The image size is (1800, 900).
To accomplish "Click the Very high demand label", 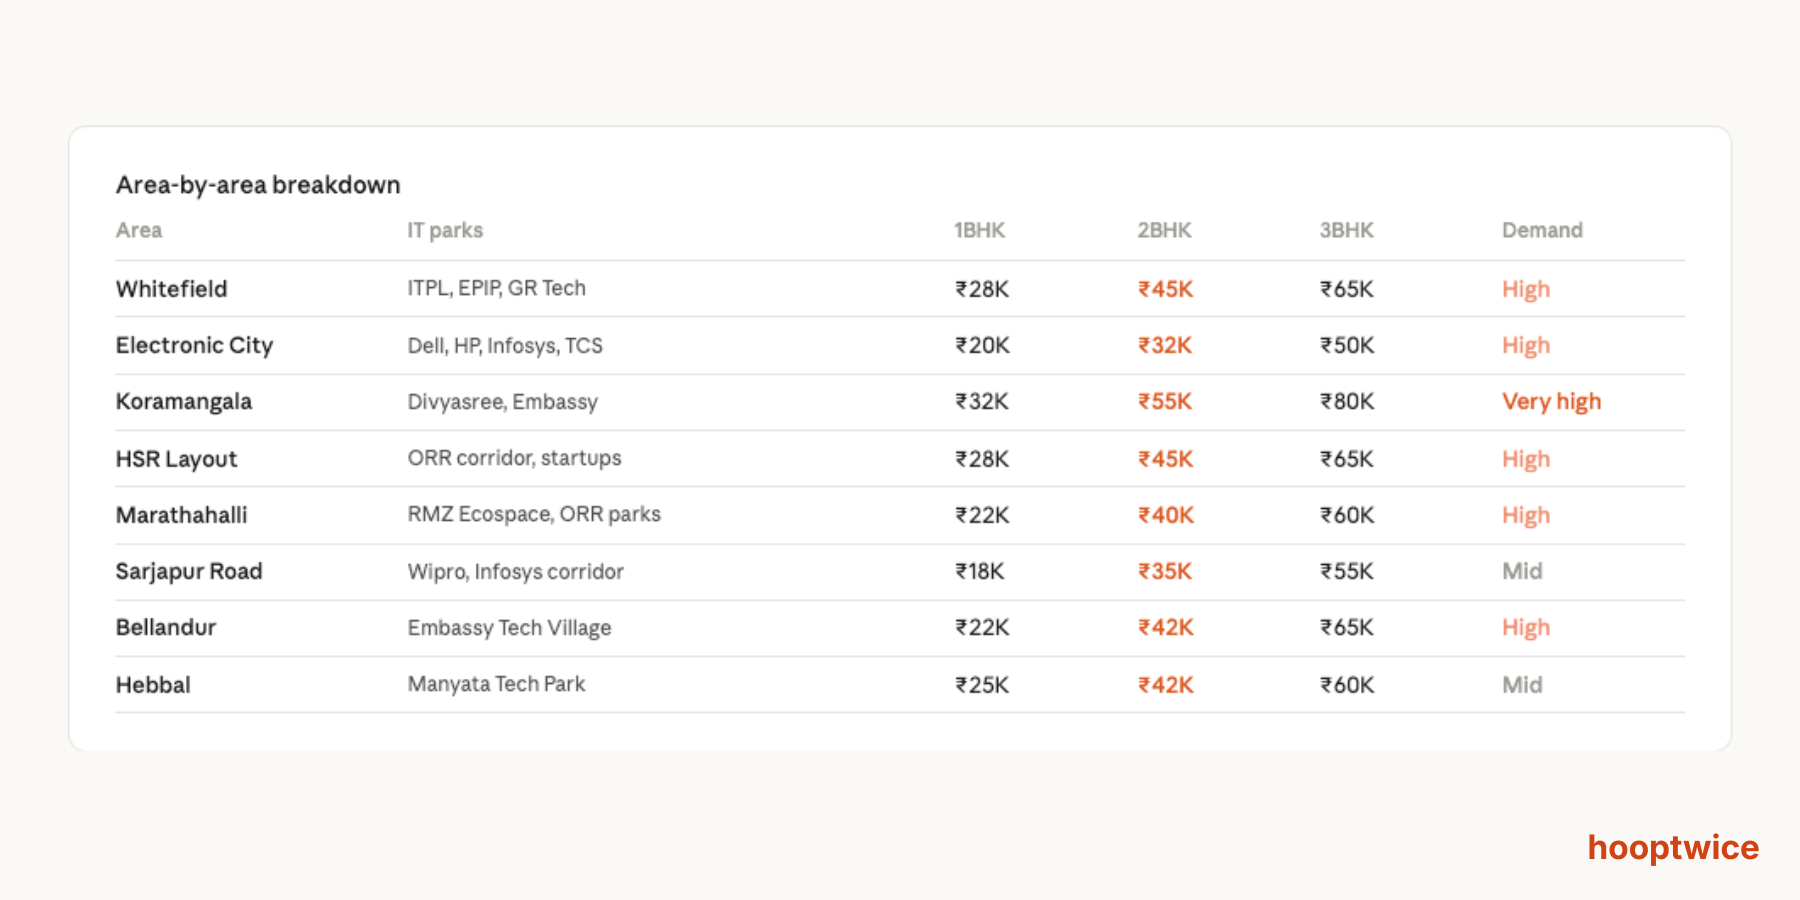I will coord(1550,402).
